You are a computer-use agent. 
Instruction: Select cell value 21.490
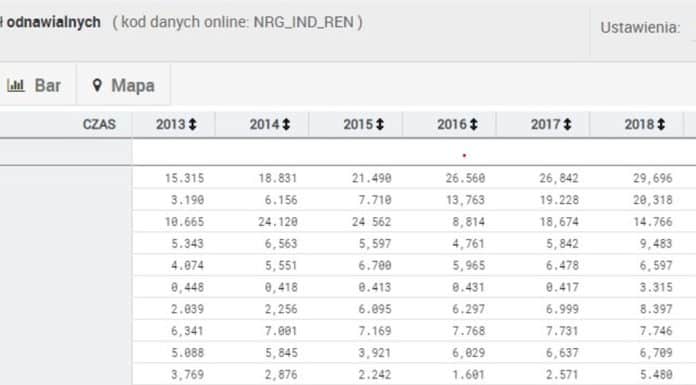[x=372, y=178]
